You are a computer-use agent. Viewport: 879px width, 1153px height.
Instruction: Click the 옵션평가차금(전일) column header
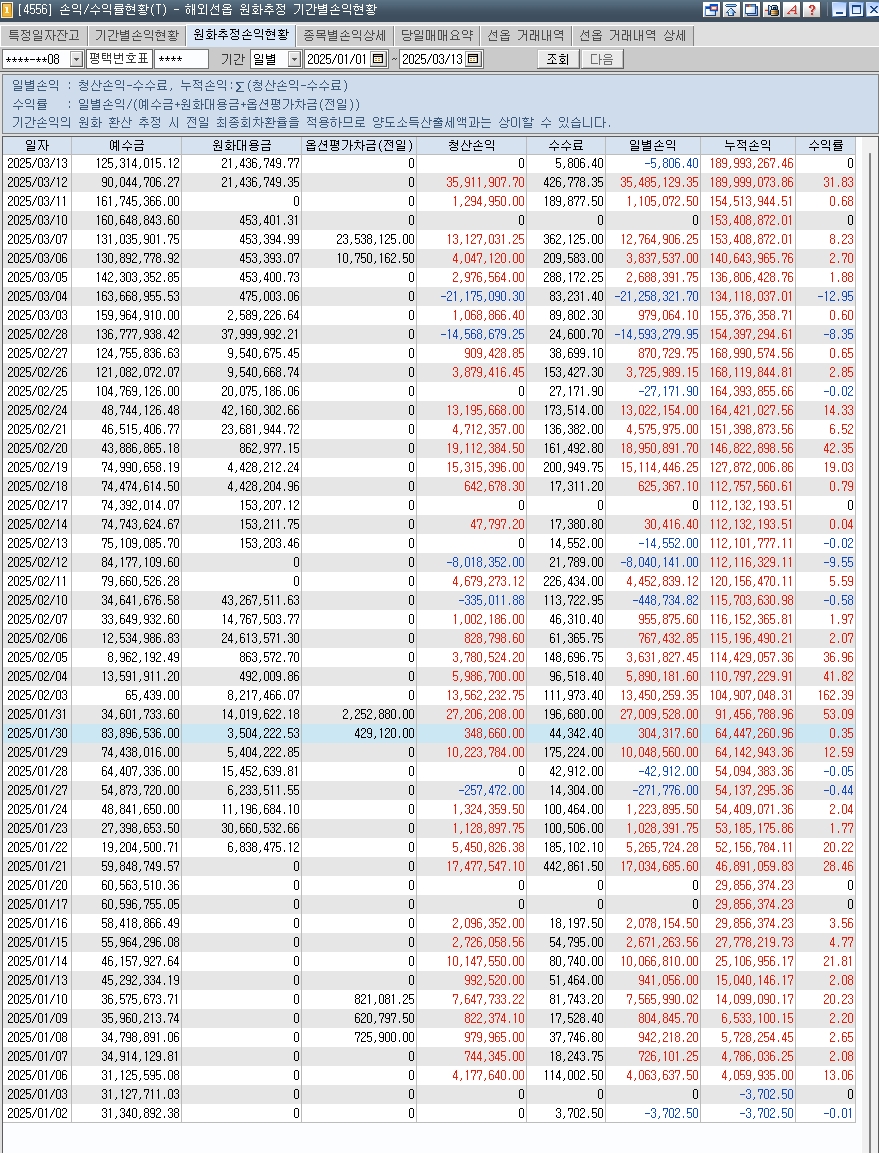tap(359, 146)
